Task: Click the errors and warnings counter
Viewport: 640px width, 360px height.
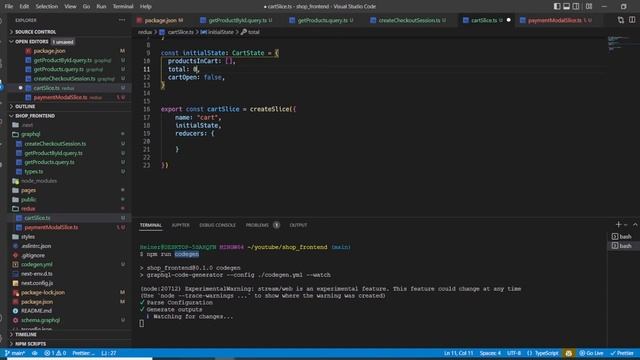Action: tap(55, 353)
